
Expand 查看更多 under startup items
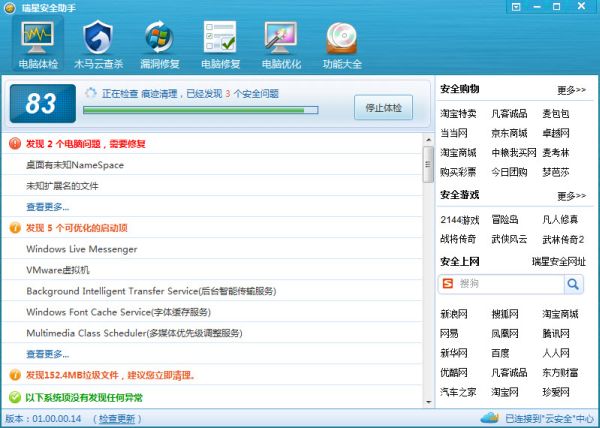tap(47, 353)
